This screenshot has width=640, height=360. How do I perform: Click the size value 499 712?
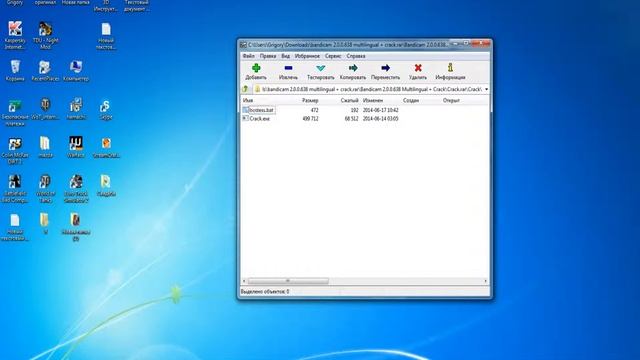(x=311, y=119)
